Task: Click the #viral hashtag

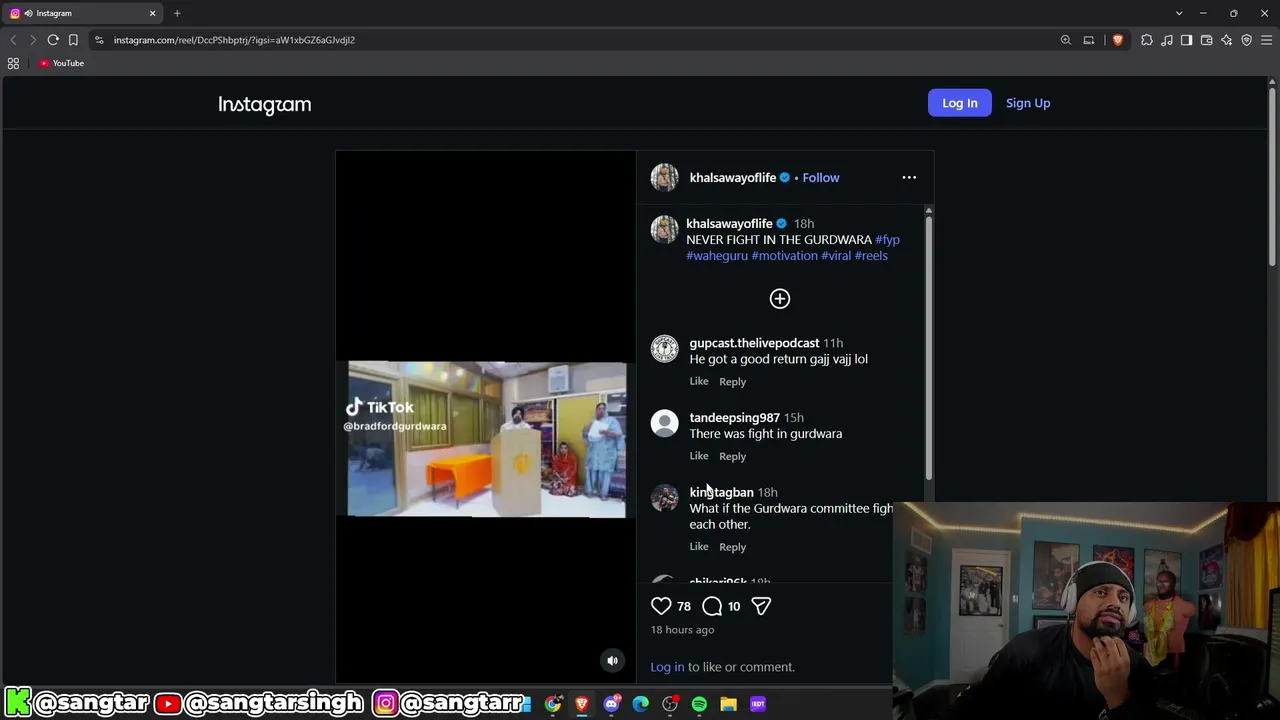Action: coord(836,256)
